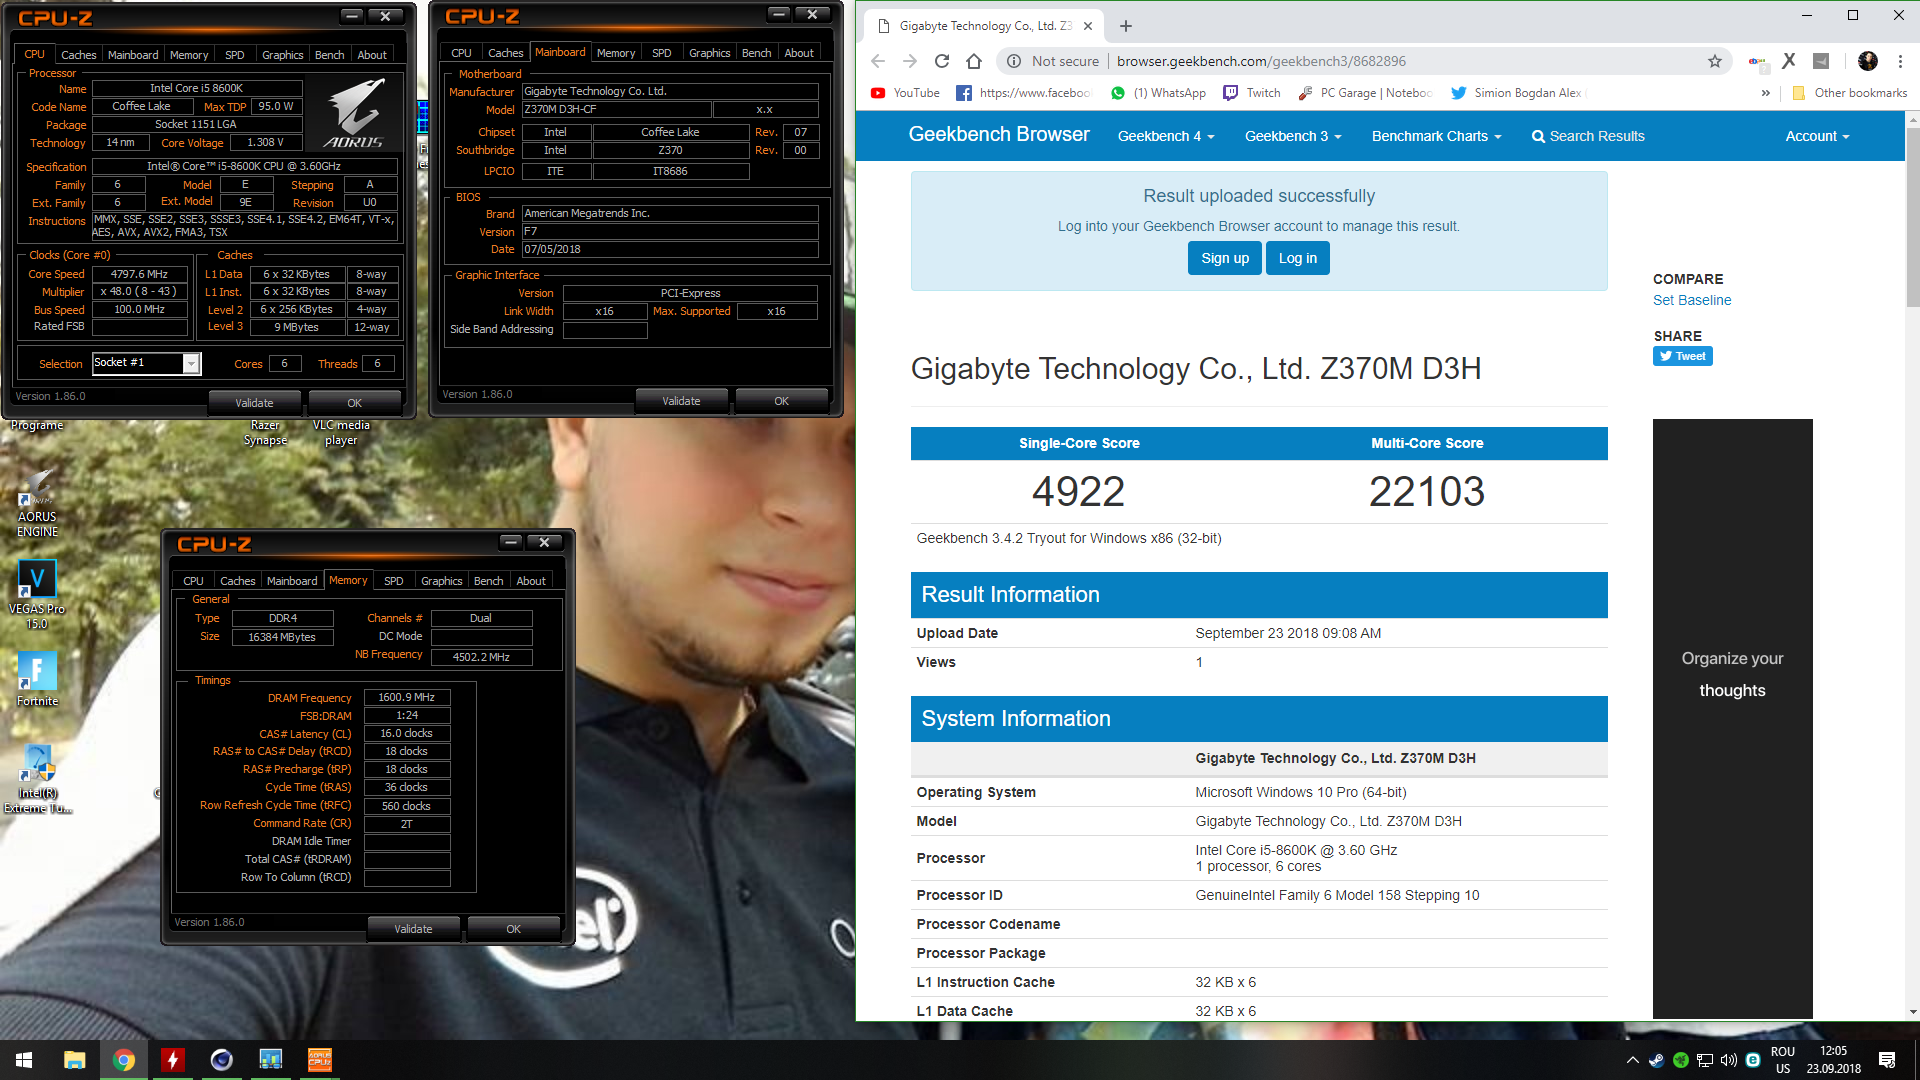Reload the Geekbench page in Chrome

941,61
